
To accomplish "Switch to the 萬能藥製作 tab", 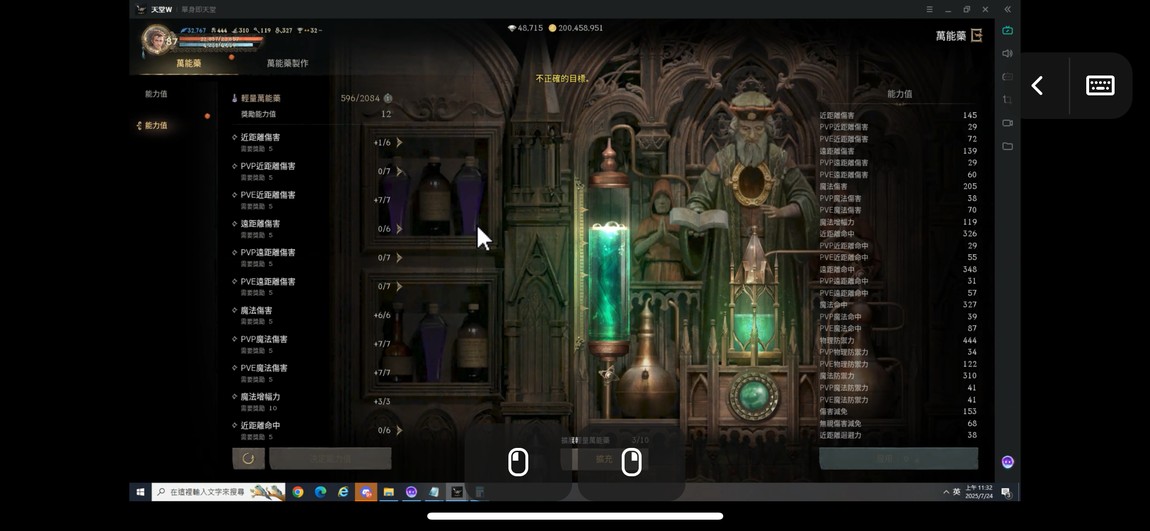I will click(288, 63).
